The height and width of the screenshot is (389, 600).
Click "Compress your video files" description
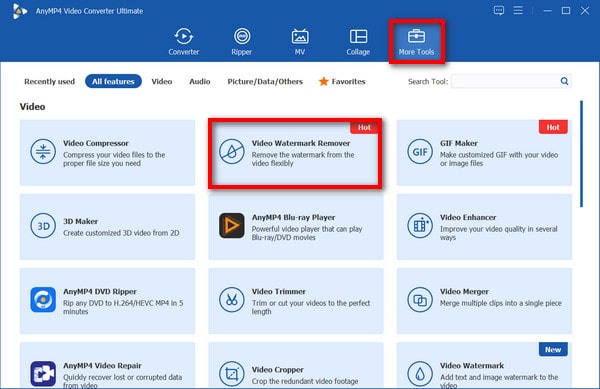pyautogui.click(x=114, y=159)
